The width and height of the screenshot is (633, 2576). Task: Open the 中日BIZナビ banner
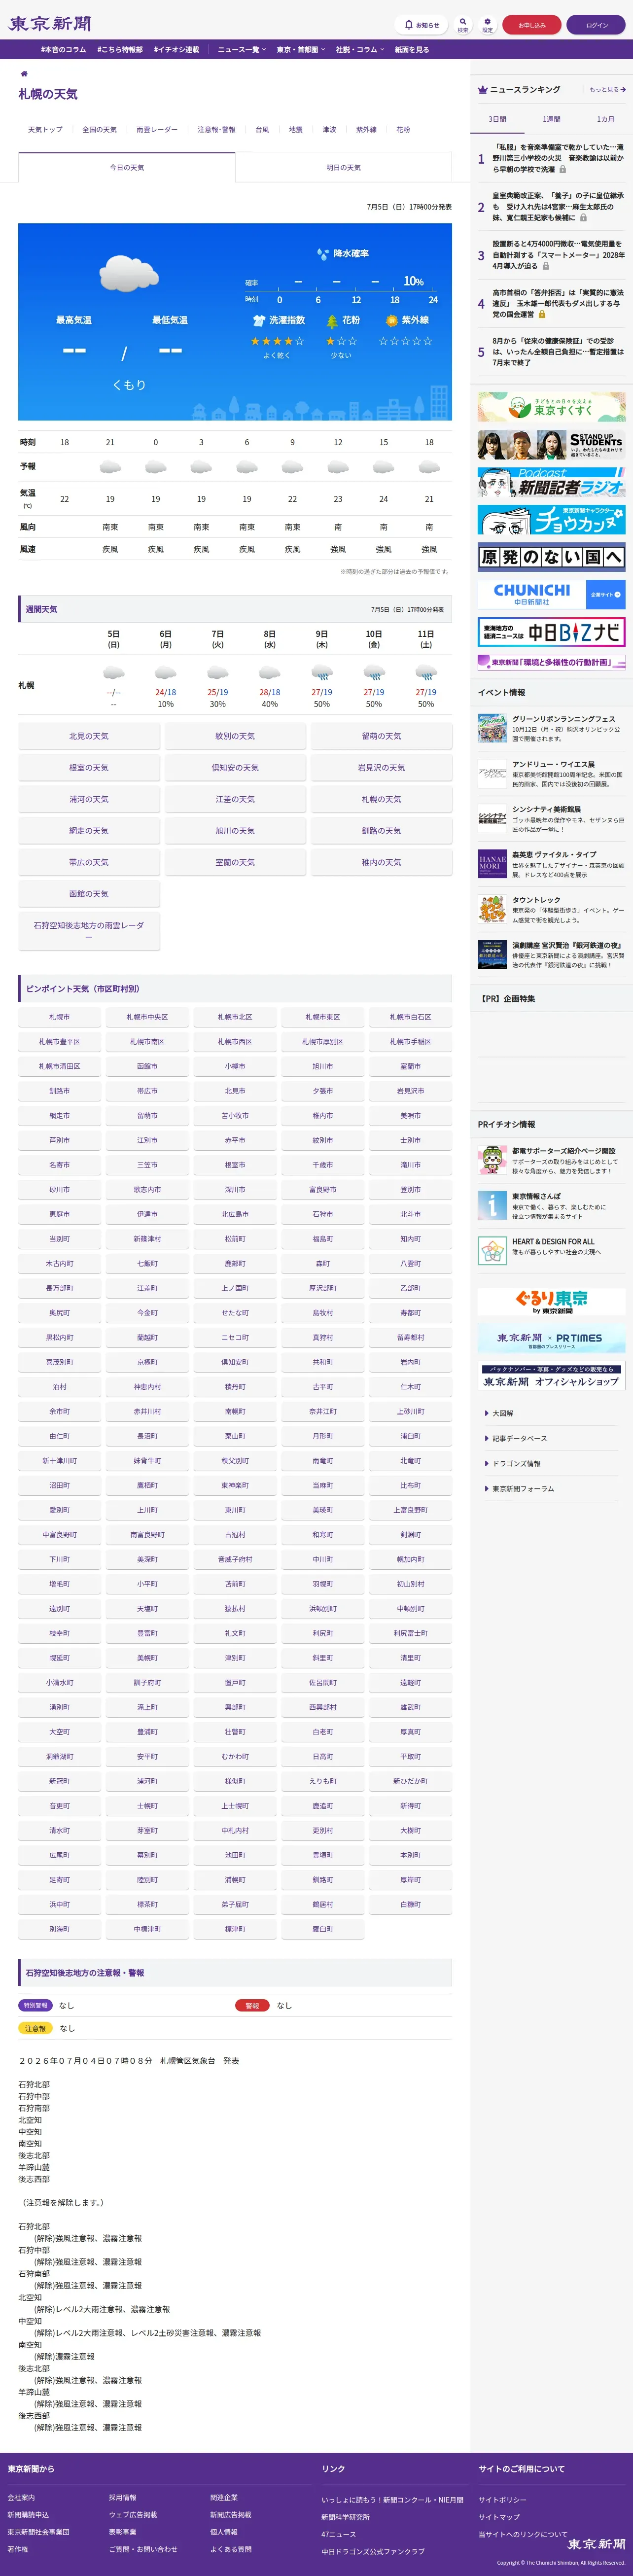(x=551, y=632)
